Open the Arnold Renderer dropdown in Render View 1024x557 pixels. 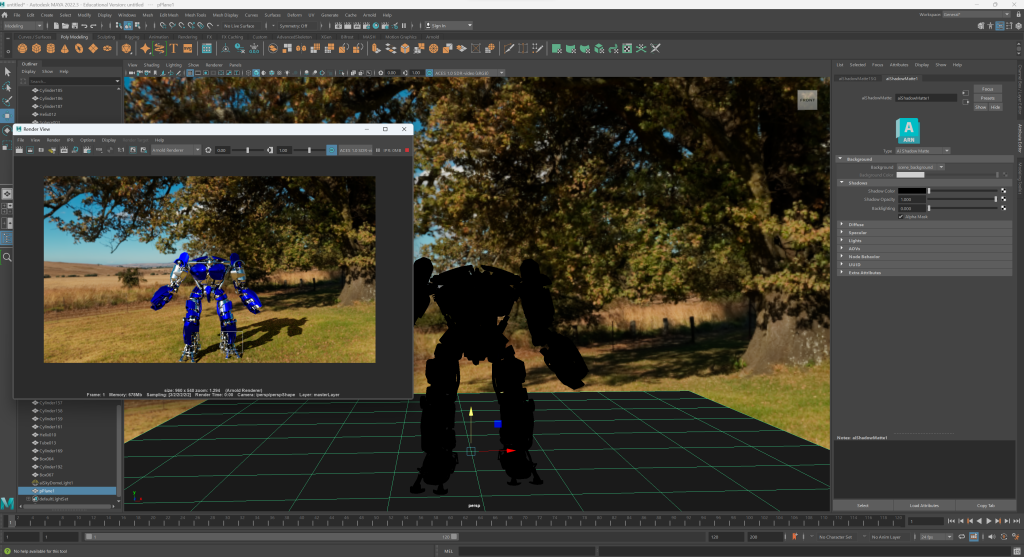(176, 150)
